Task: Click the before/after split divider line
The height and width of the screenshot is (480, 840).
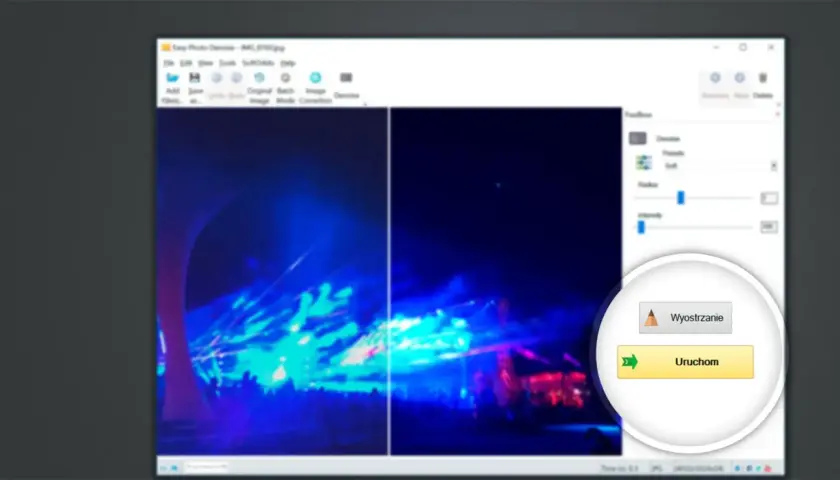Action: [x=389, y=281]
